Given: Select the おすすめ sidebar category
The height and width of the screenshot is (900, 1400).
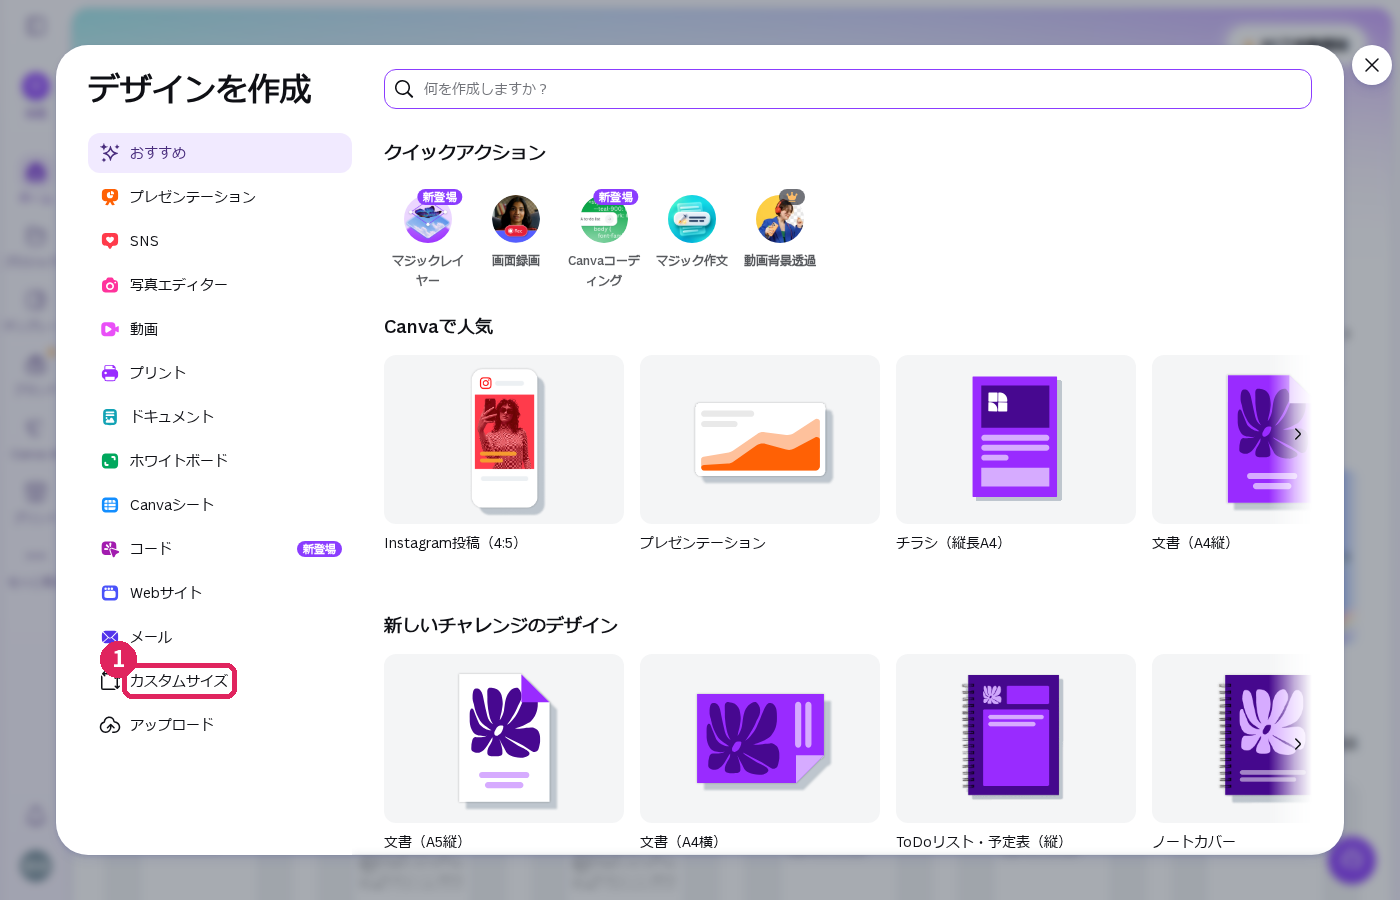Looking at the screenshot, I should 220,153.
